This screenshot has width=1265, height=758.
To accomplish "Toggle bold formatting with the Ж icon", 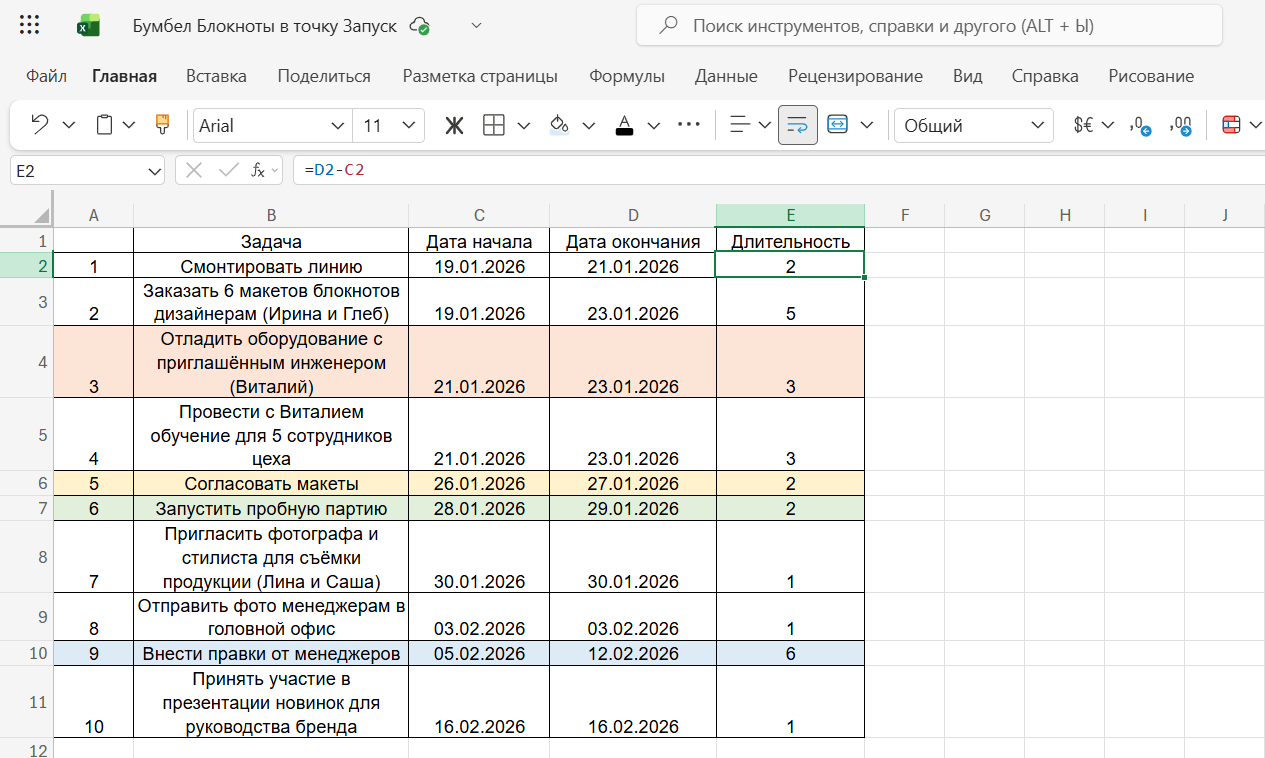I will coord(454,125).
